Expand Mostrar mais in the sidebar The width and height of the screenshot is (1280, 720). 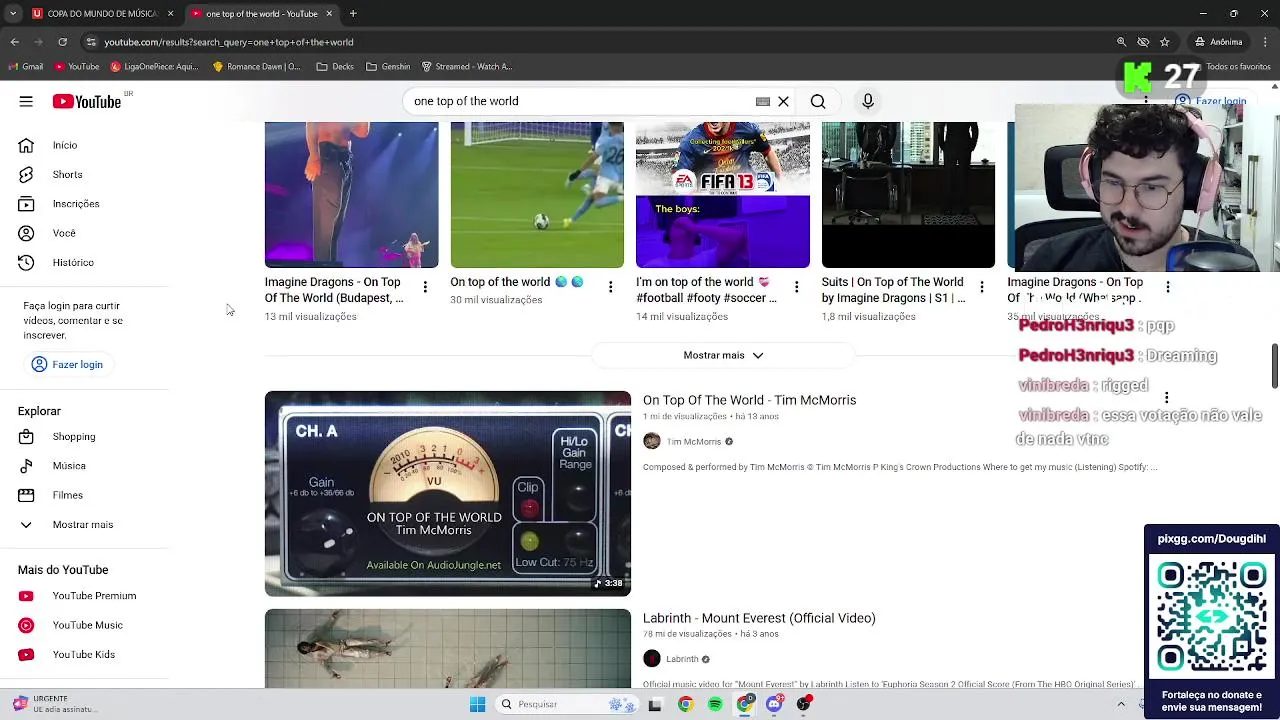click(x=84, y=524)
